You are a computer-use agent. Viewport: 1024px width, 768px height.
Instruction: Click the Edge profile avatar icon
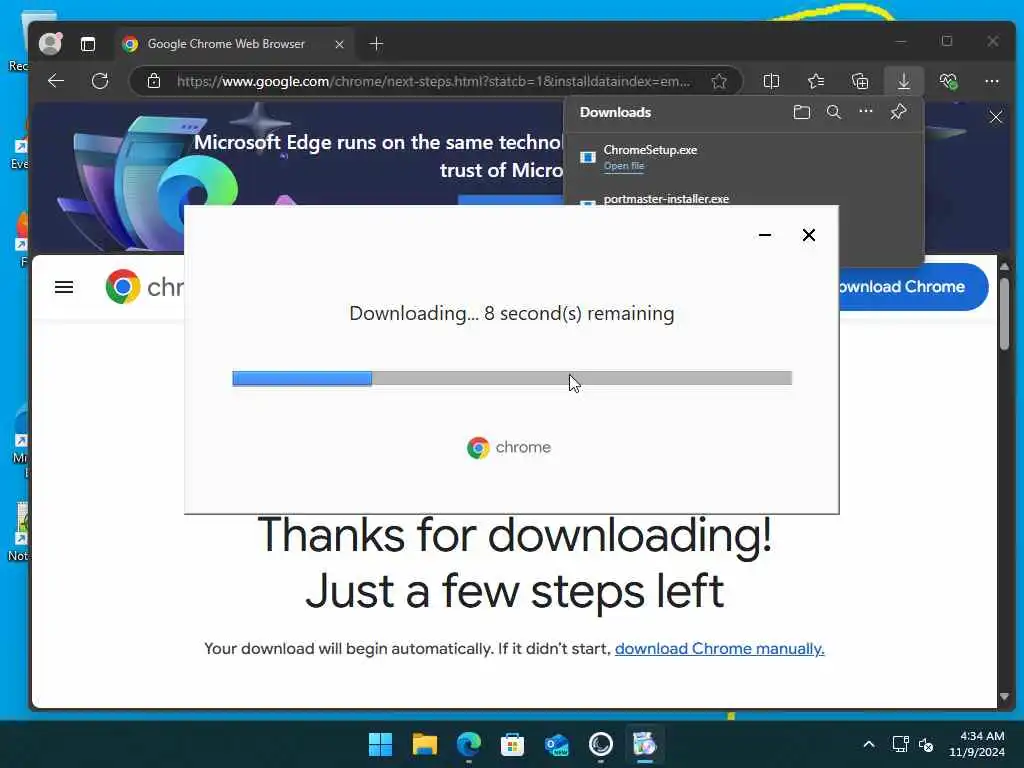[50, 44]
